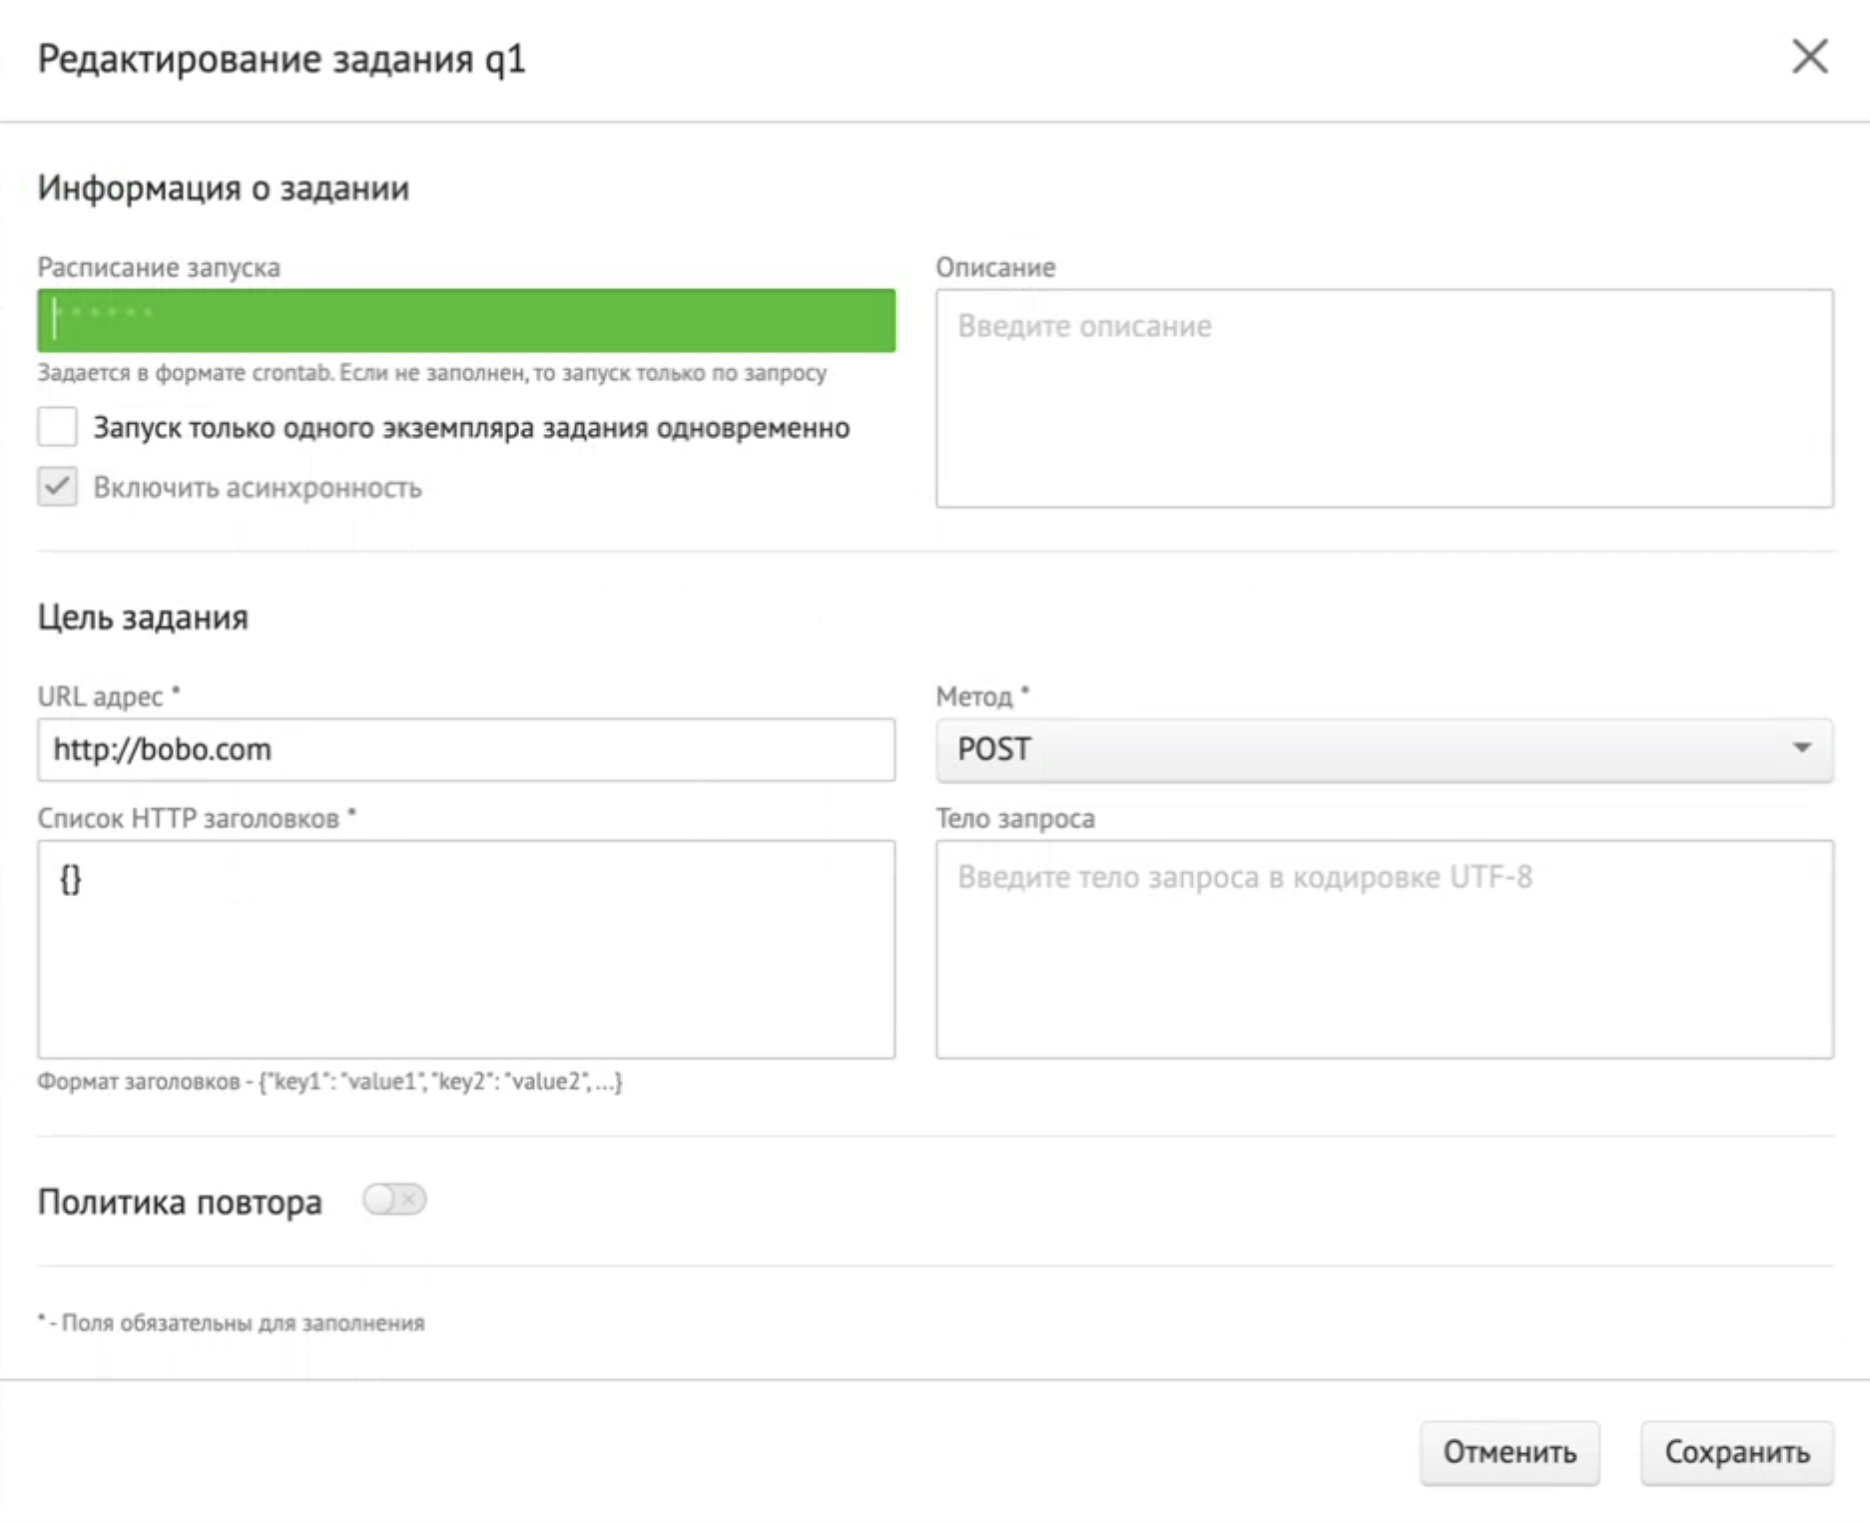Click the crontab format hint under schedule
The width and height of the screenshot is (1870, 1522).
431,373
